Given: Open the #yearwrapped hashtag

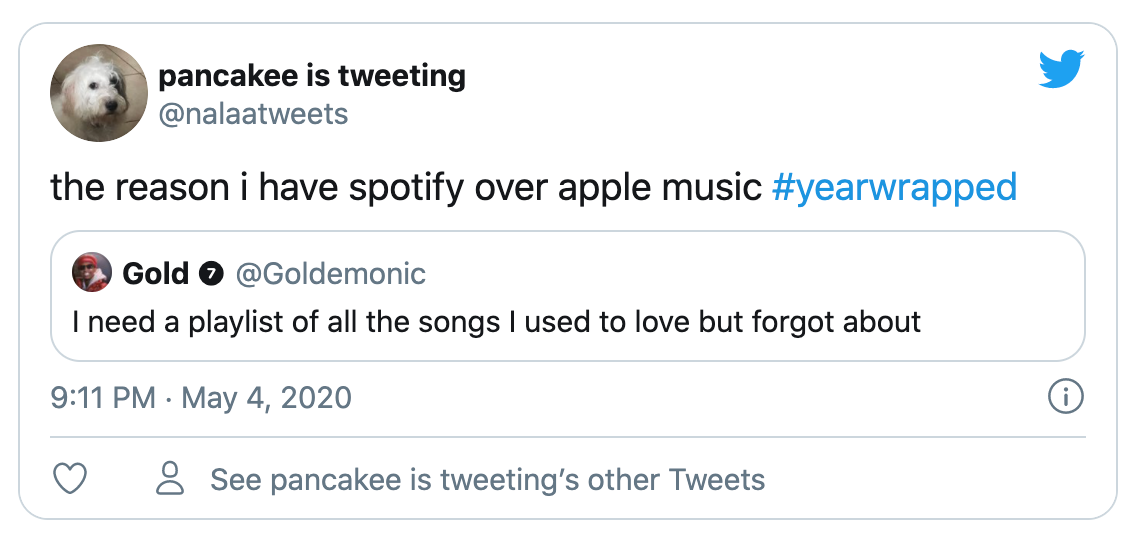Looking at the screenshot, I should click(x=894, y=187).
